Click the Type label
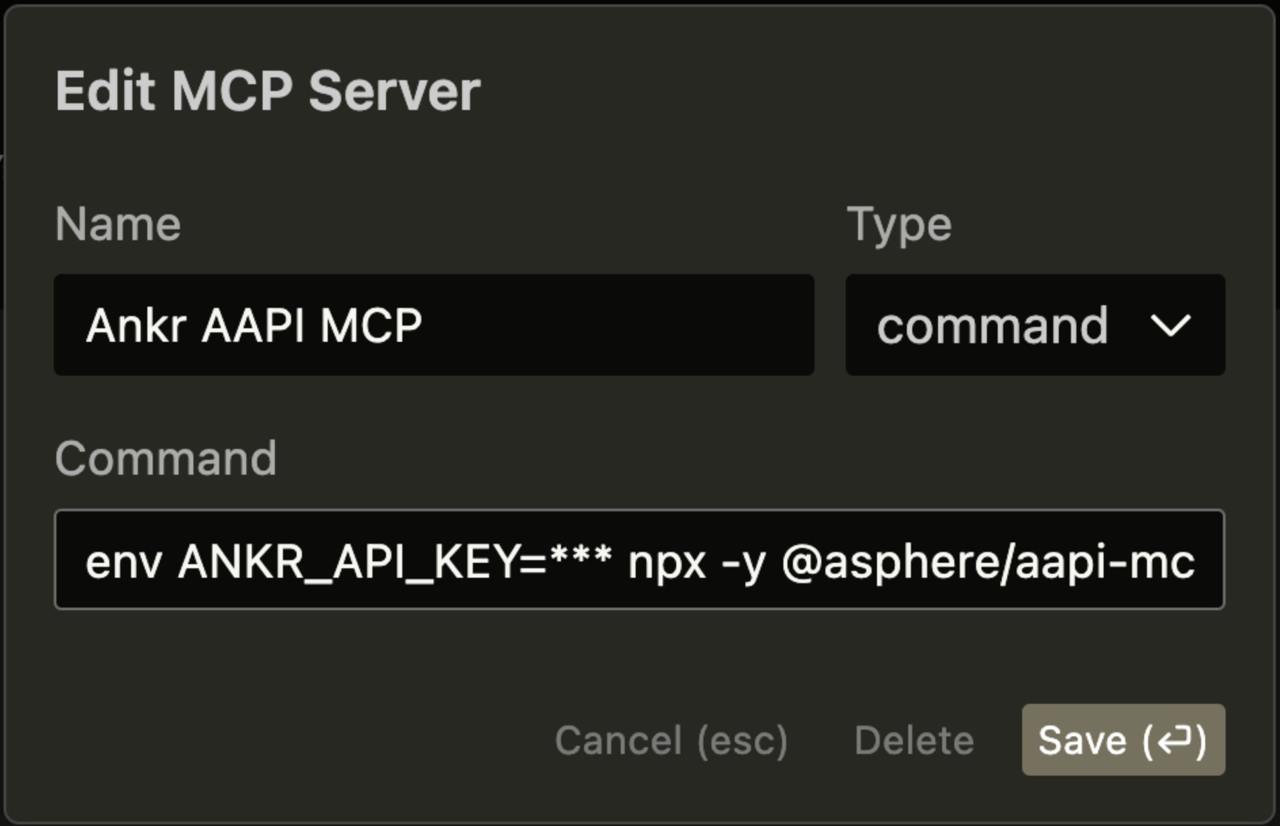Viewport: 1280px width, 826px height. point(899,223)
